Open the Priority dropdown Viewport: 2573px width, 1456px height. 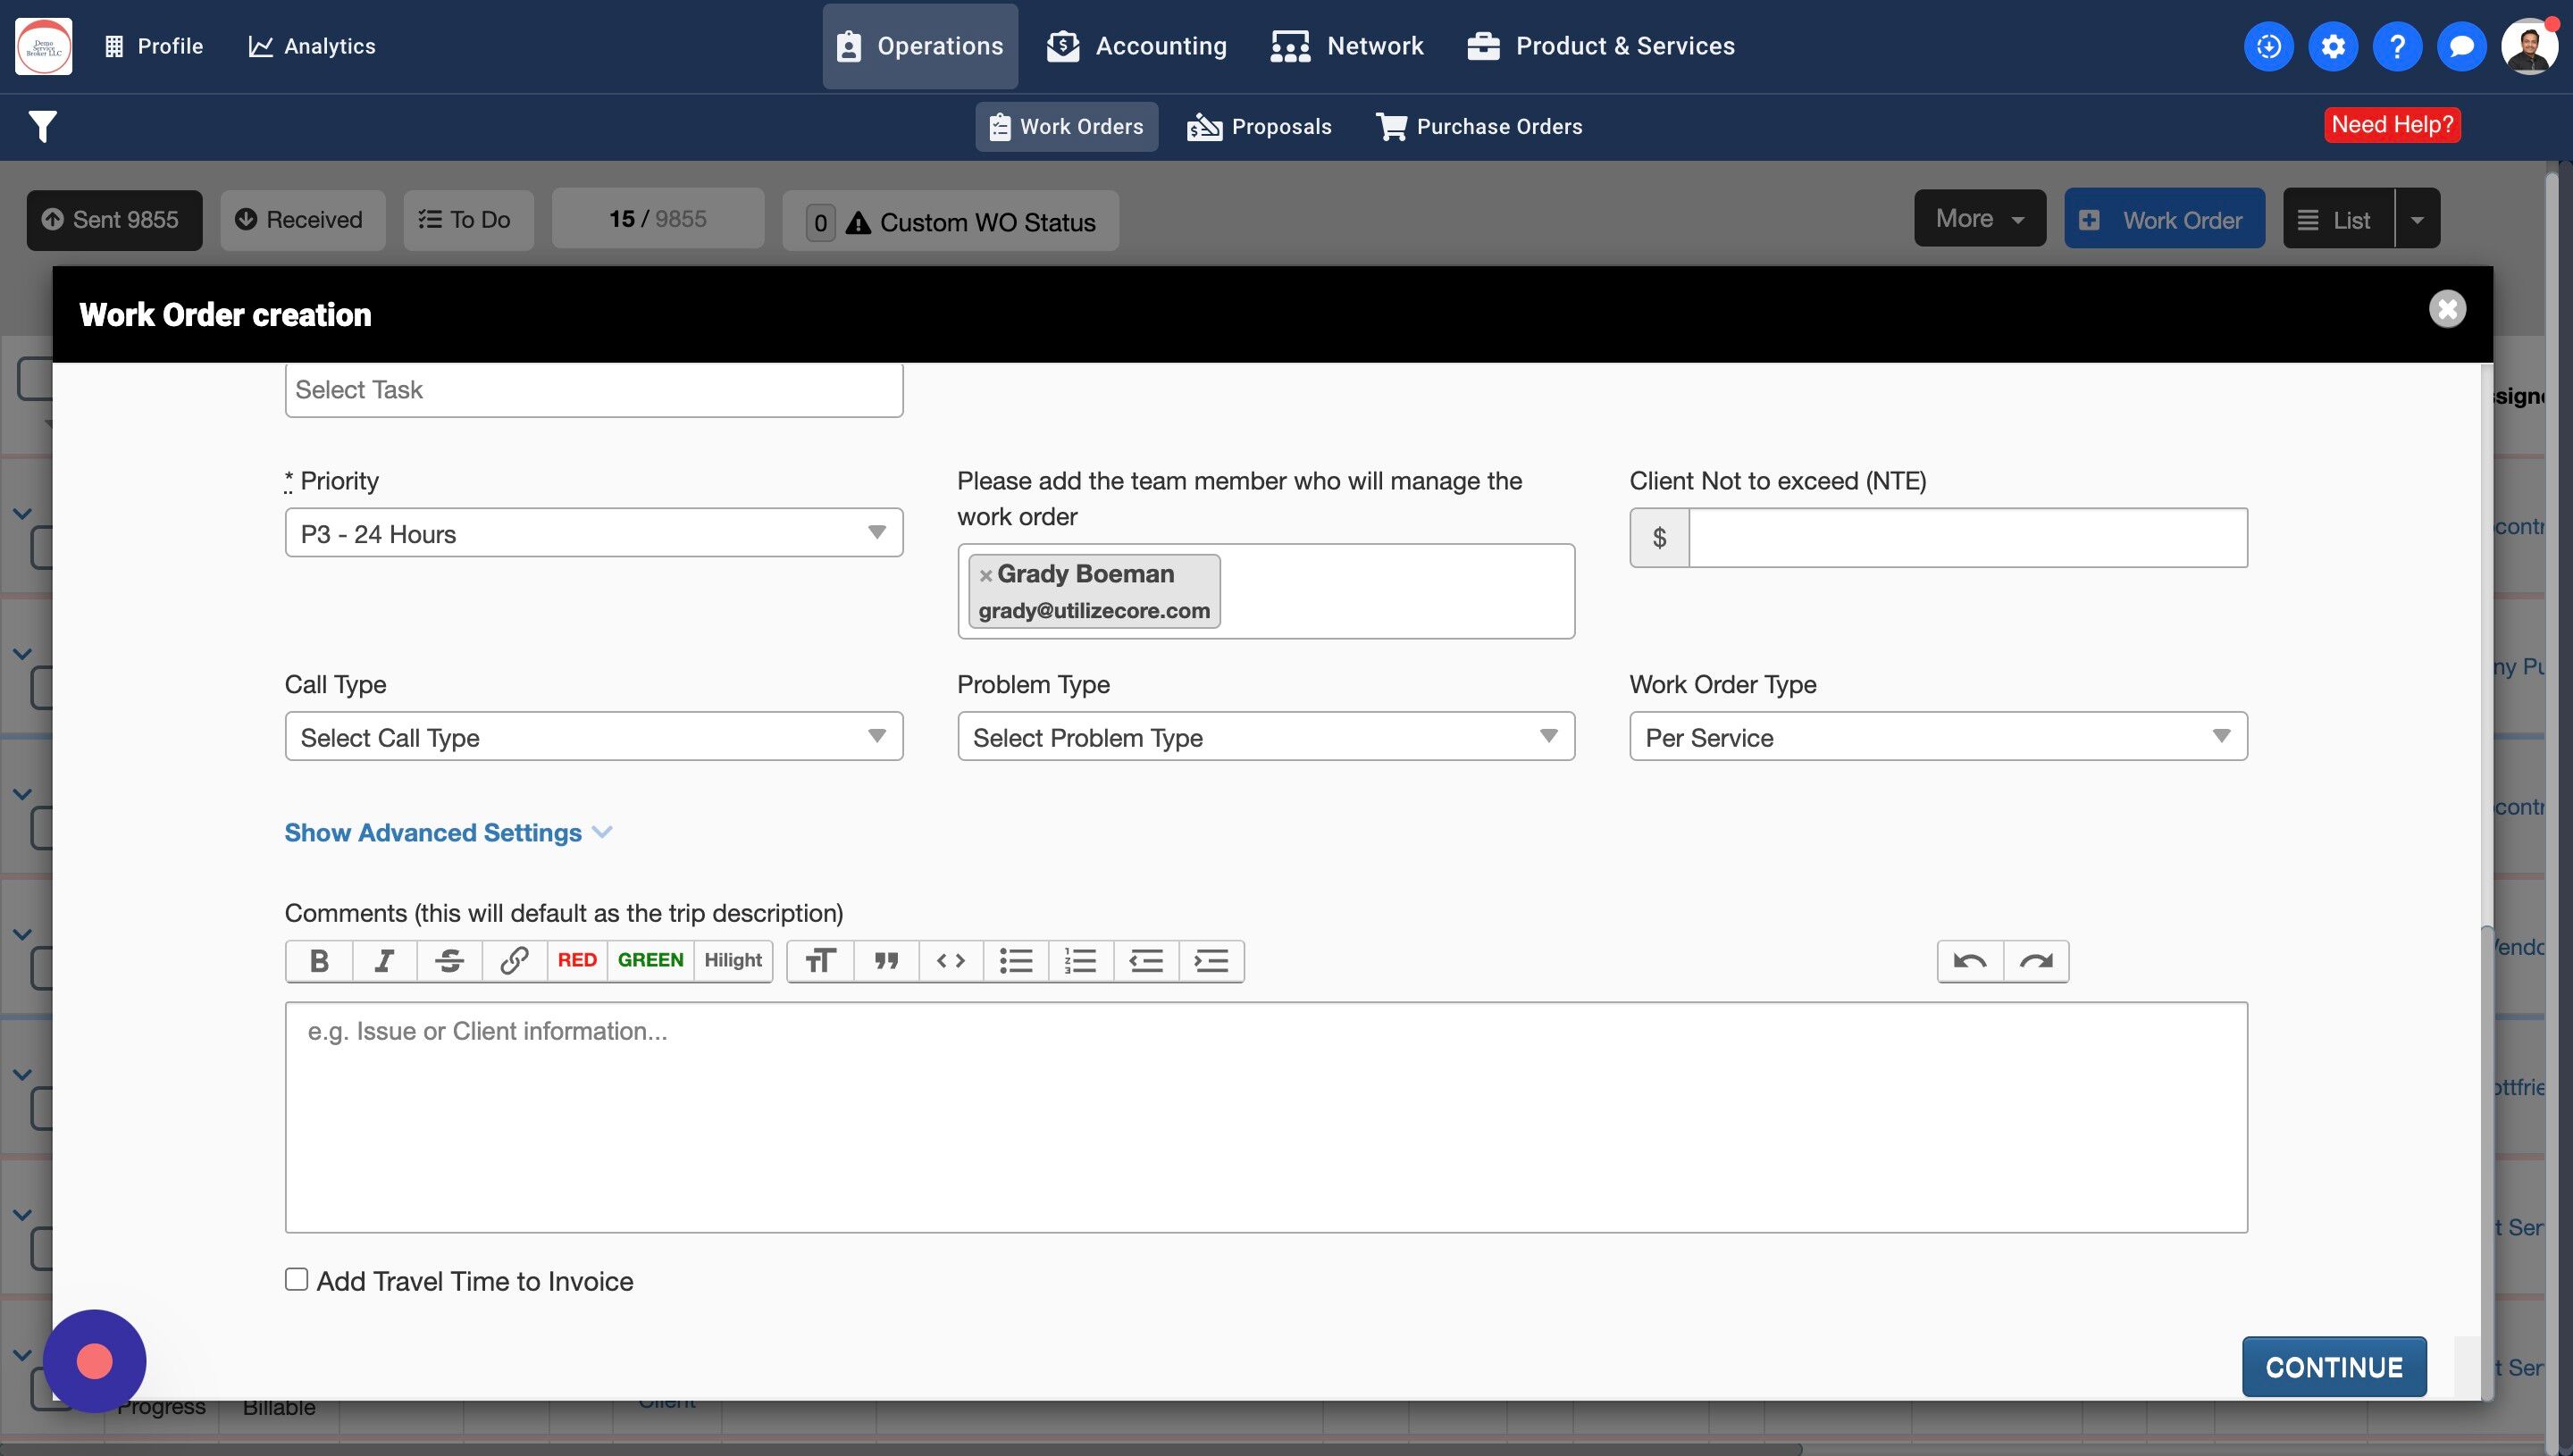593,533
